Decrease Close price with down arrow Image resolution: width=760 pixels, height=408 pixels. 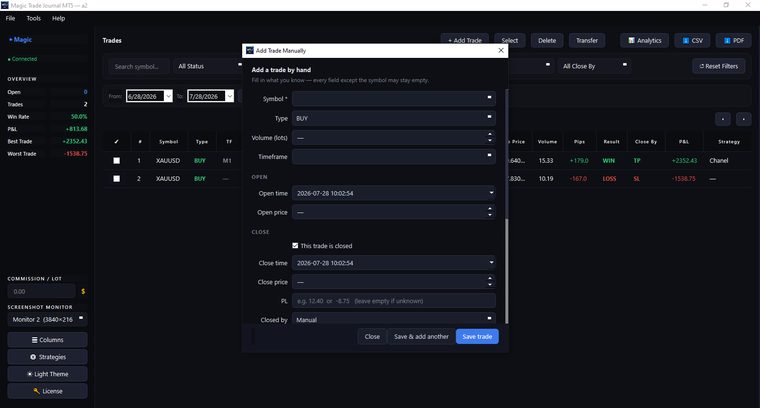490,285
